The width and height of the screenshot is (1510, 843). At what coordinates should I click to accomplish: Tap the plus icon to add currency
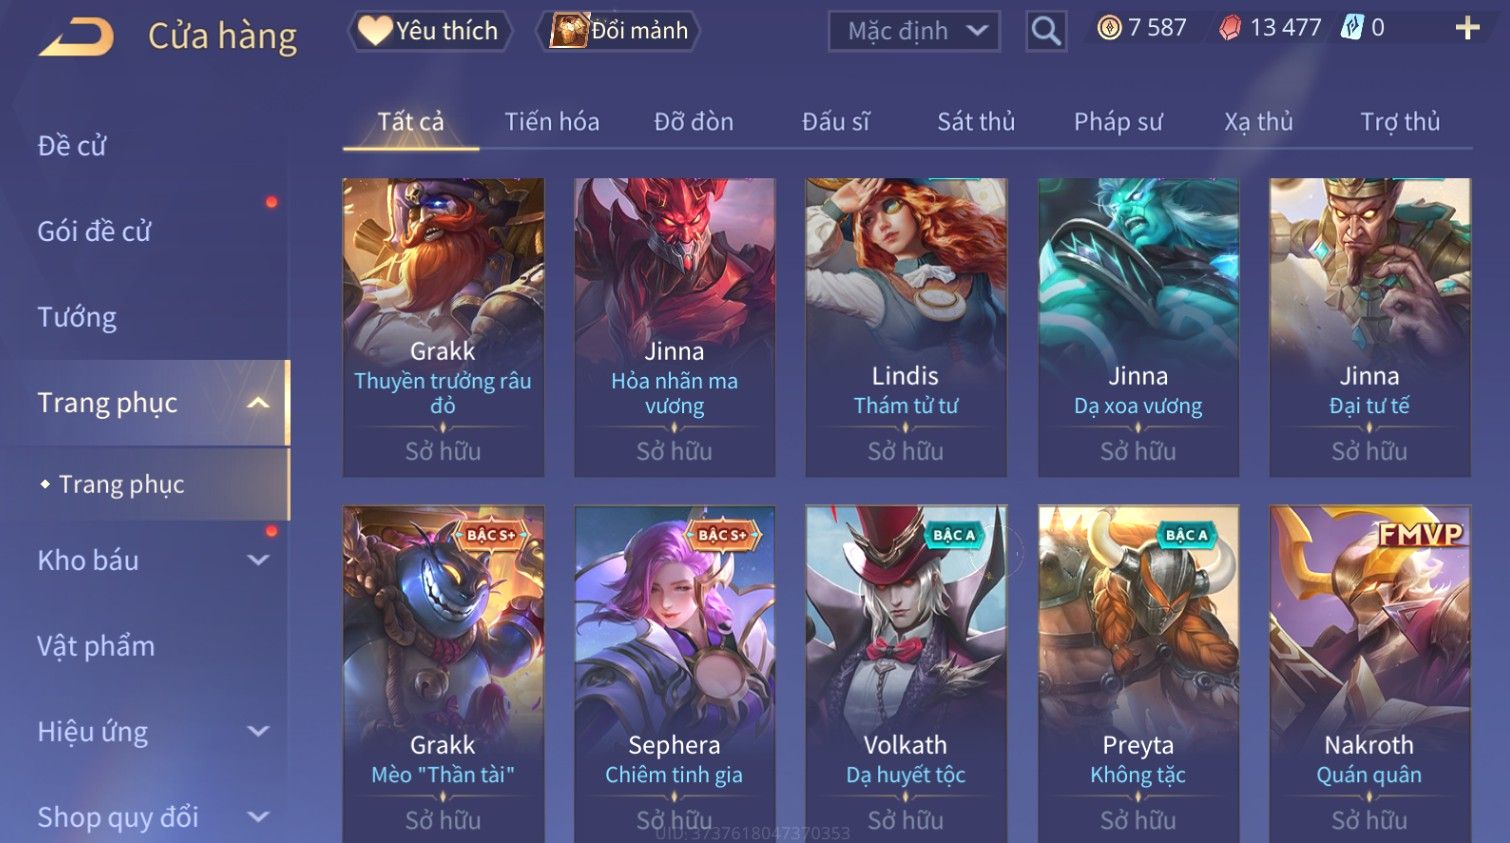point(1467,28)
